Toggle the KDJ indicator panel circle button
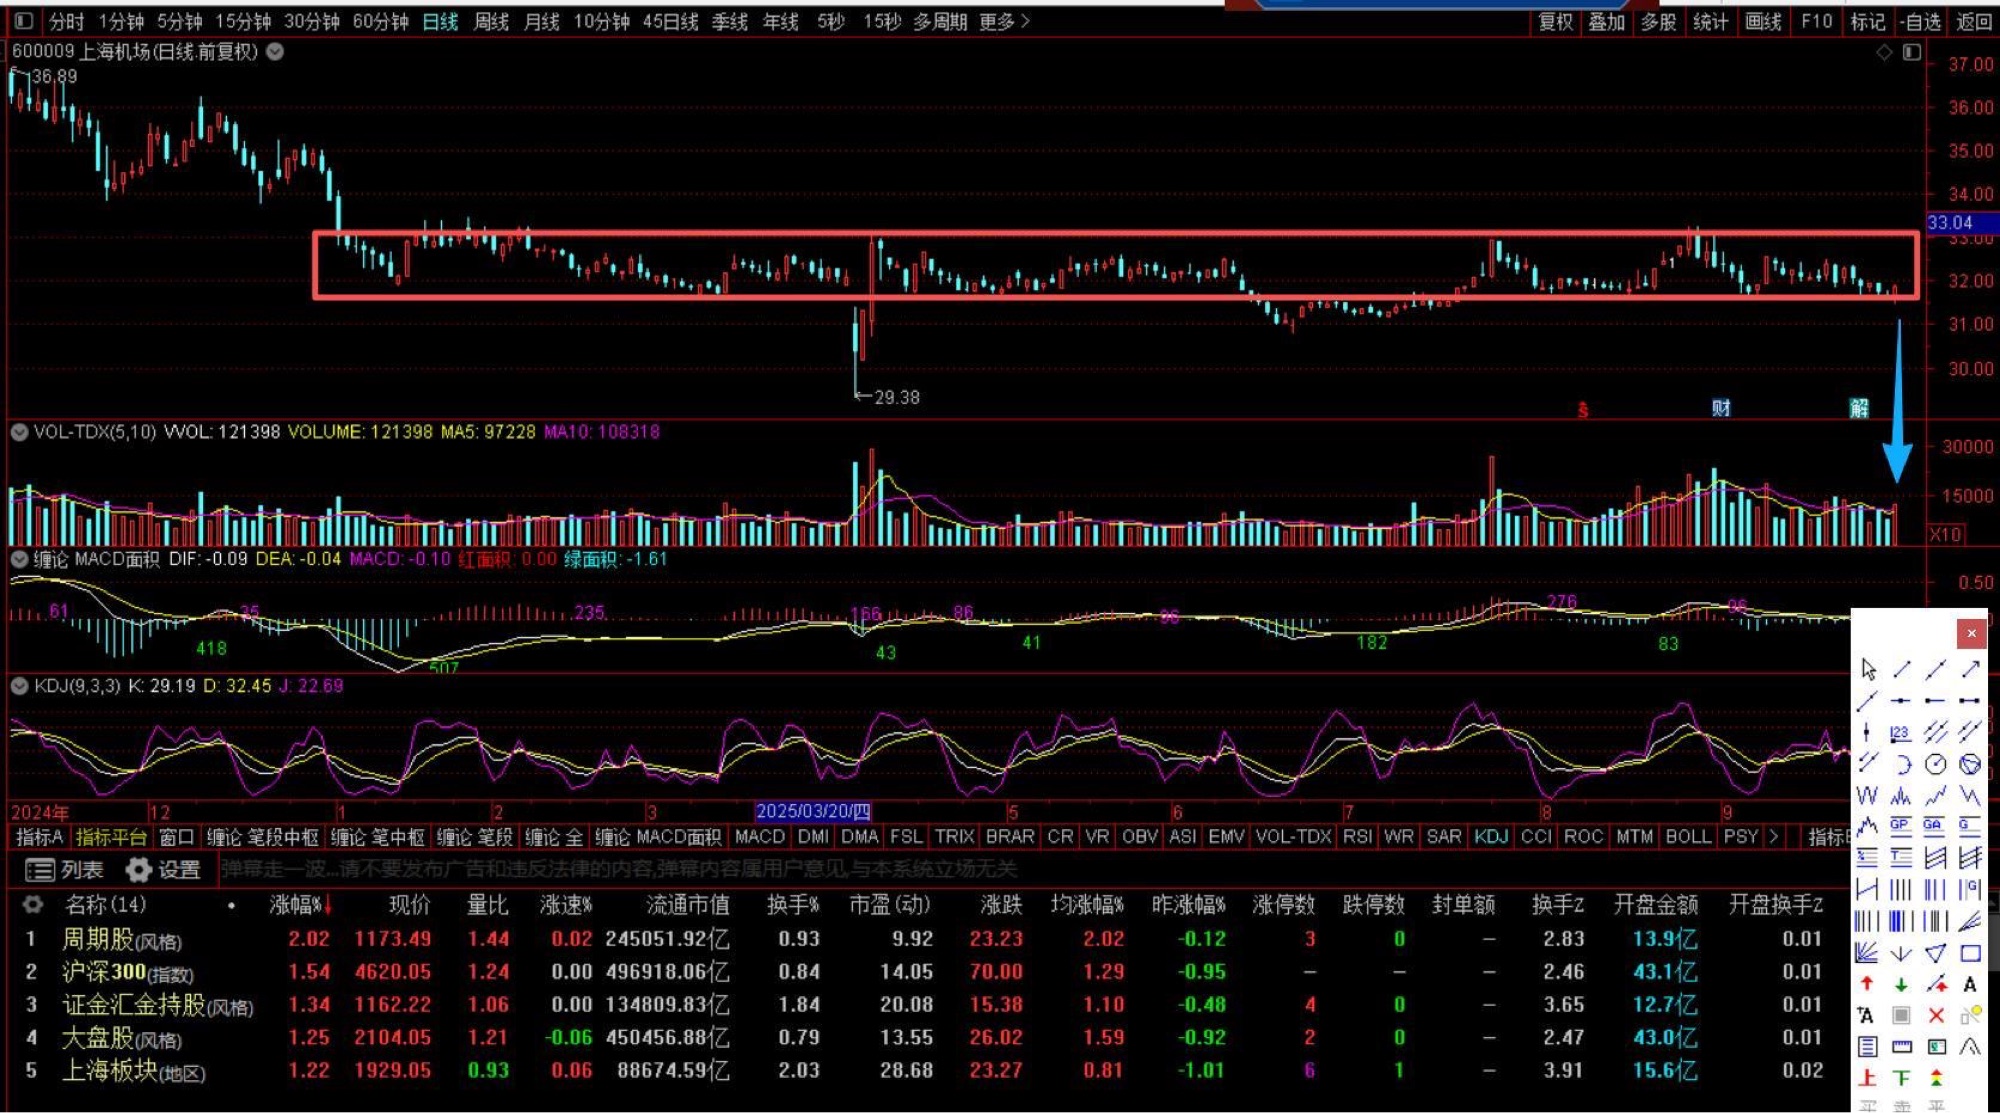 click(19, 686)
